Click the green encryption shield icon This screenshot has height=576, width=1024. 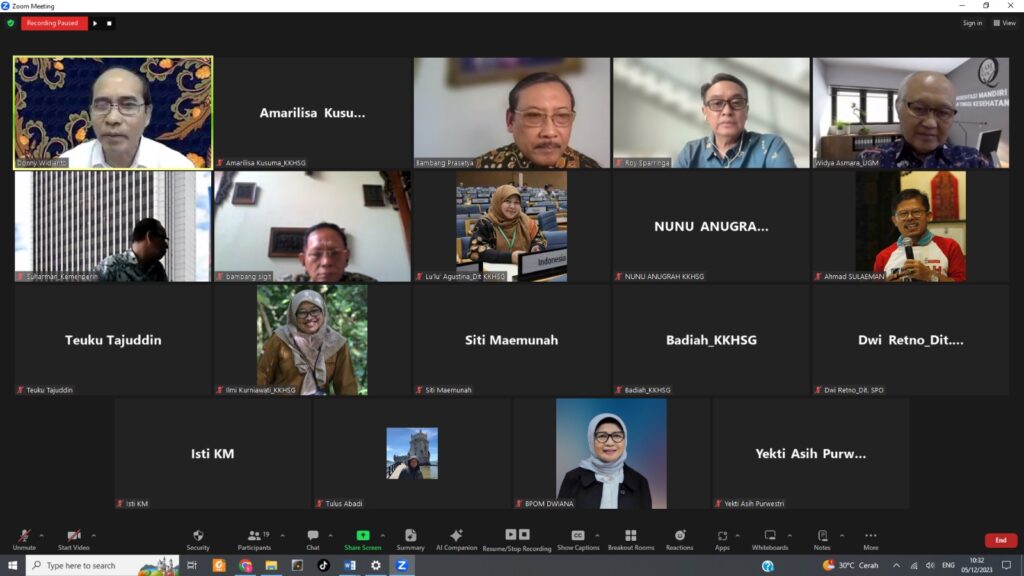10,23
